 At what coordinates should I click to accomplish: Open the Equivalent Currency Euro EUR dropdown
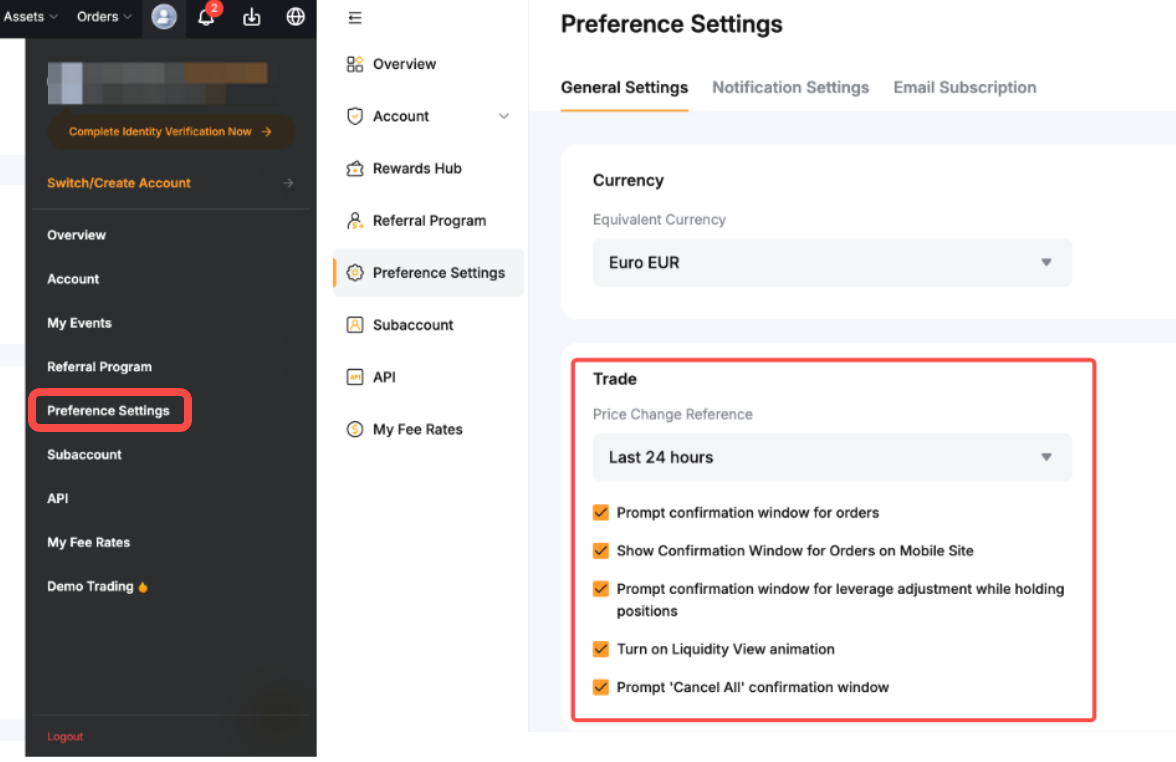click(x=832, y=263)
